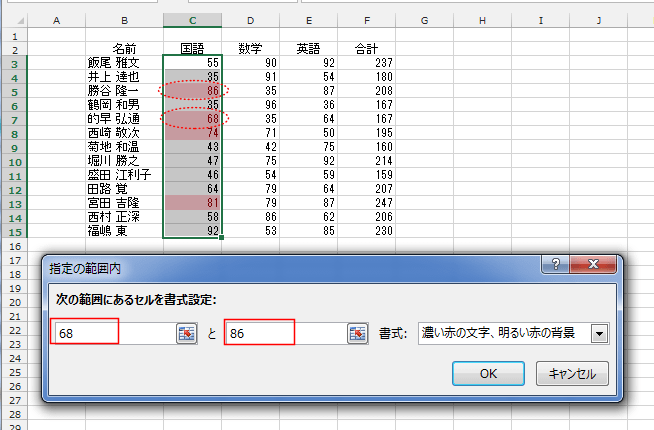Click the range selector icon beside the 68 field

coord(186,334)
